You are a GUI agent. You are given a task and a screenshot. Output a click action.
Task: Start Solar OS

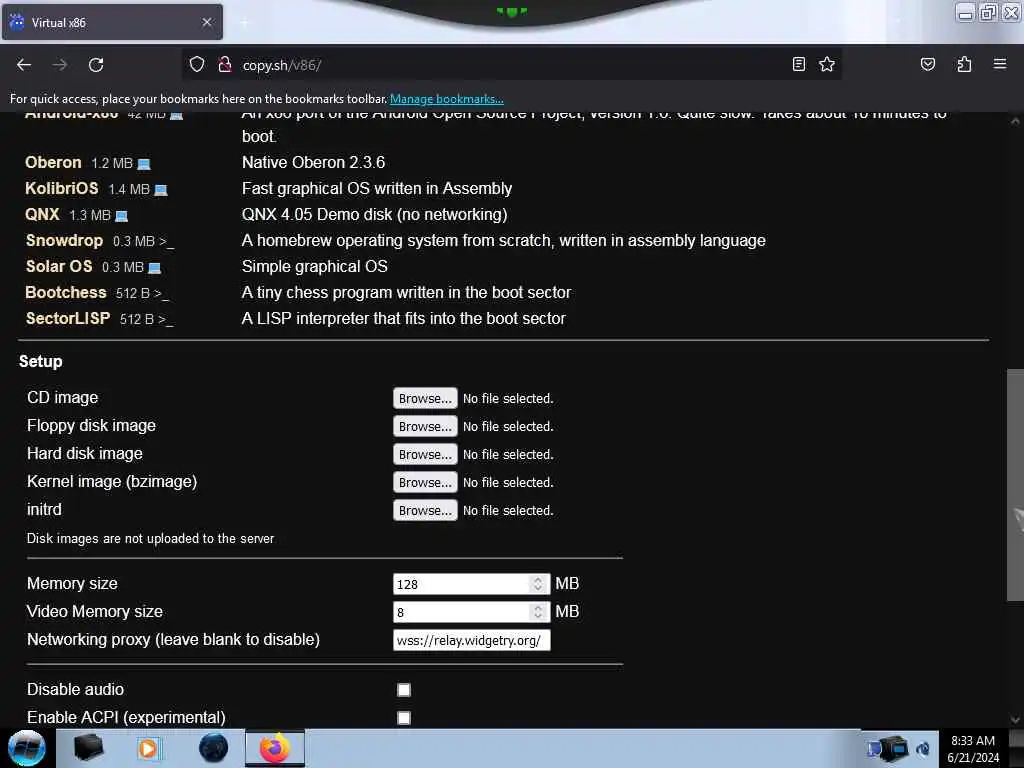(x=59, y=266)
